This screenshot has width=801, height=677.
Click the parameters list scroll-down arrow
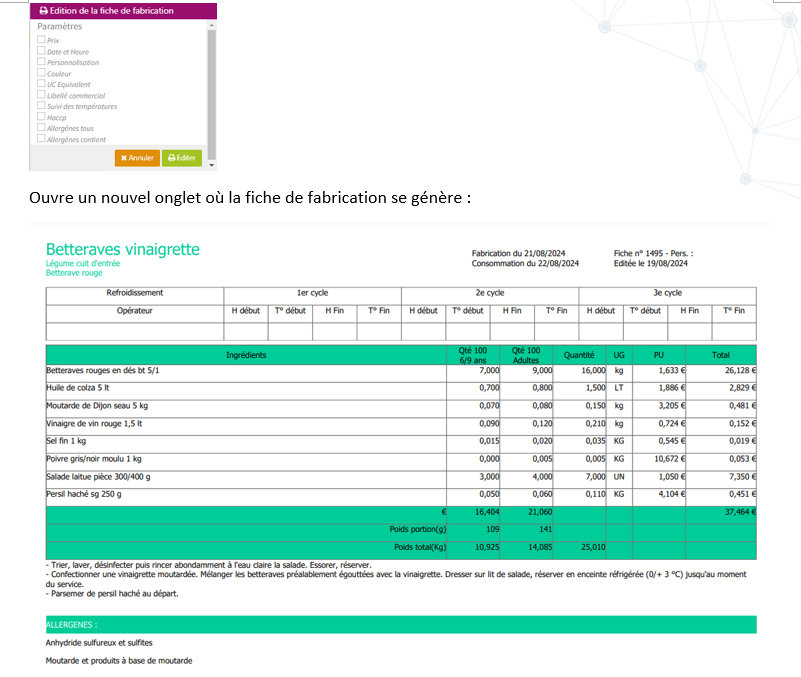(x=211, y=165)
